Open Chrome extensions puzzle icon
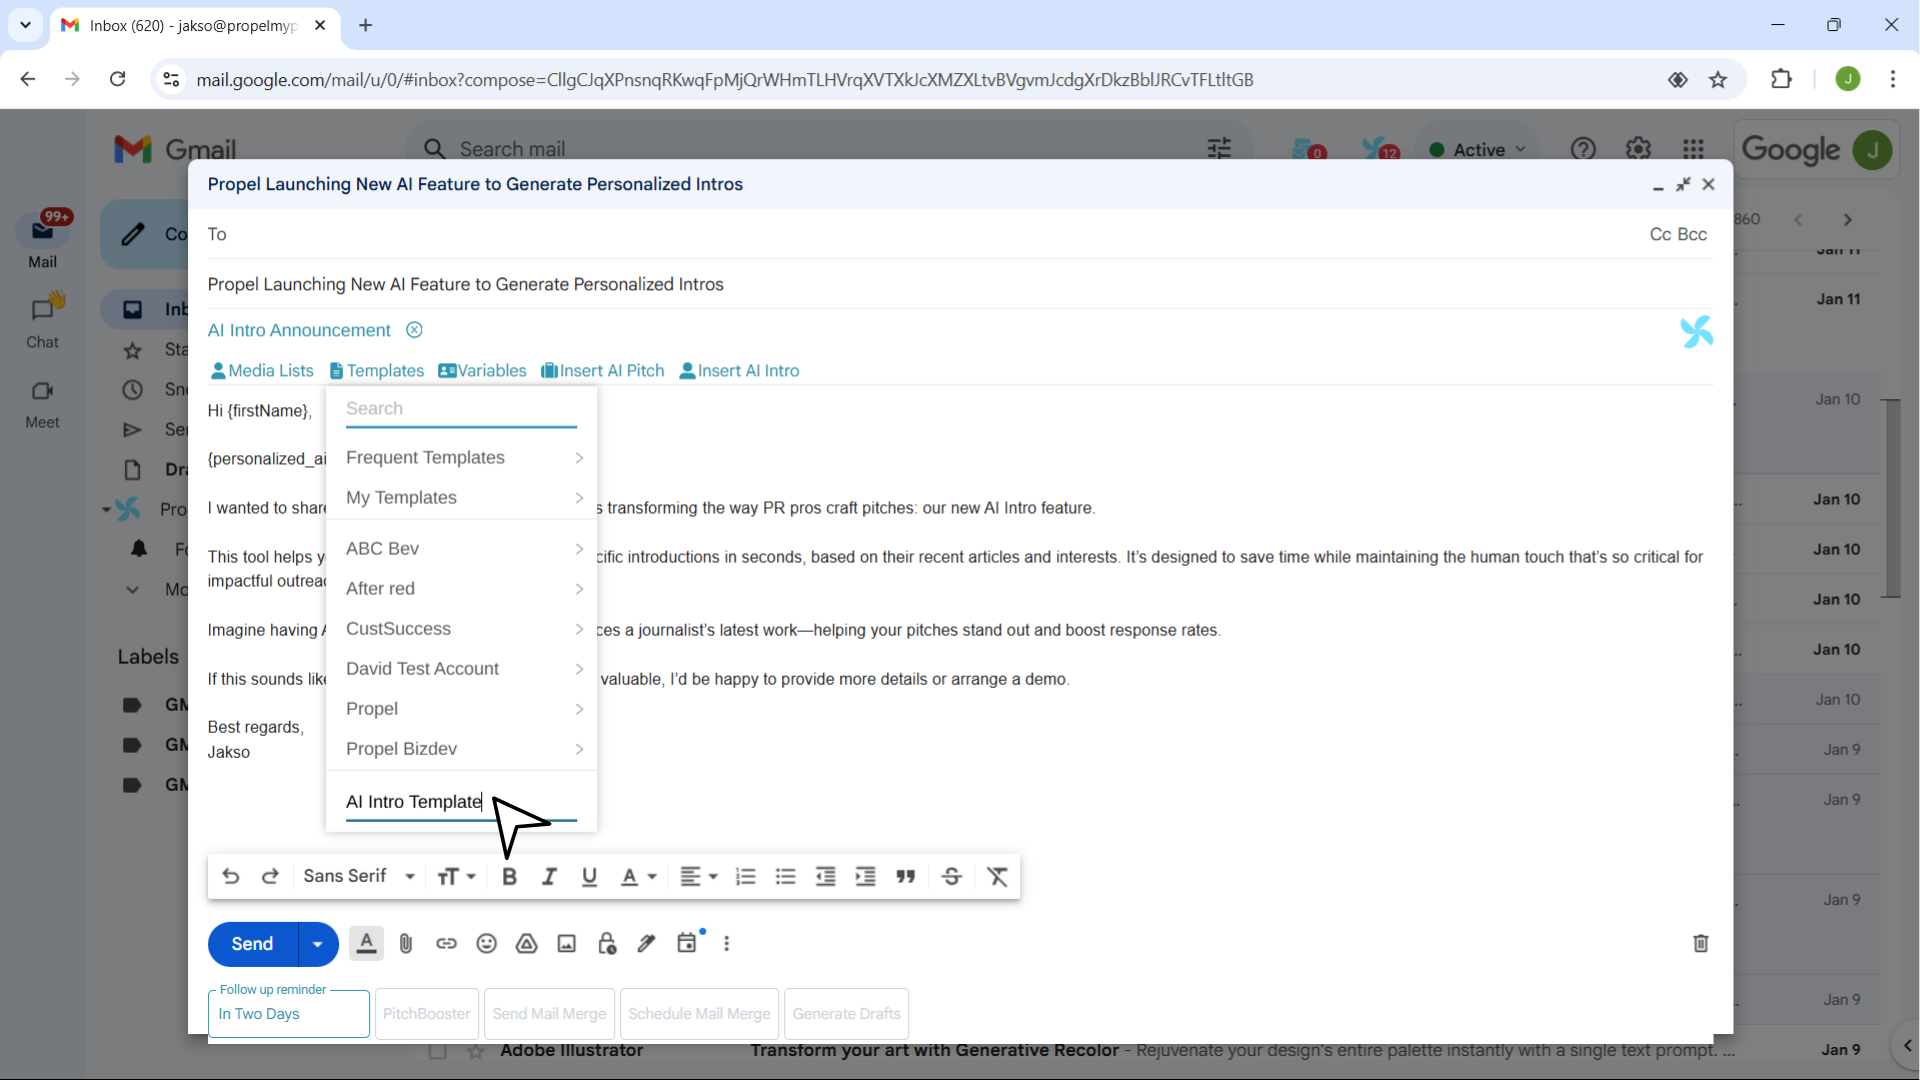The image size is (1920, 1080). 1781,79
